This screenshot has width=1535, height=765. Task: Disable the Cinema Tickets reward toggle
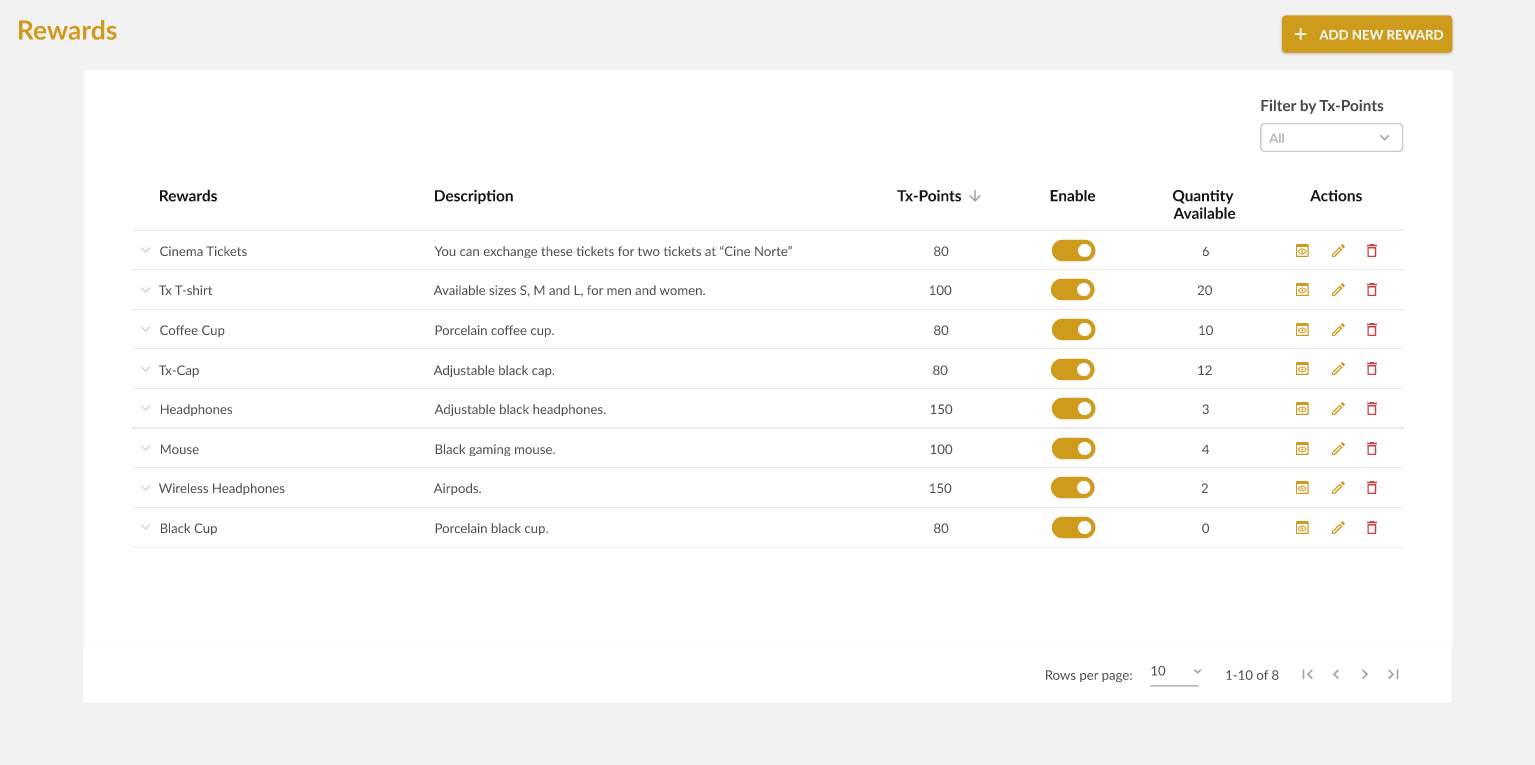[1073, 251]
